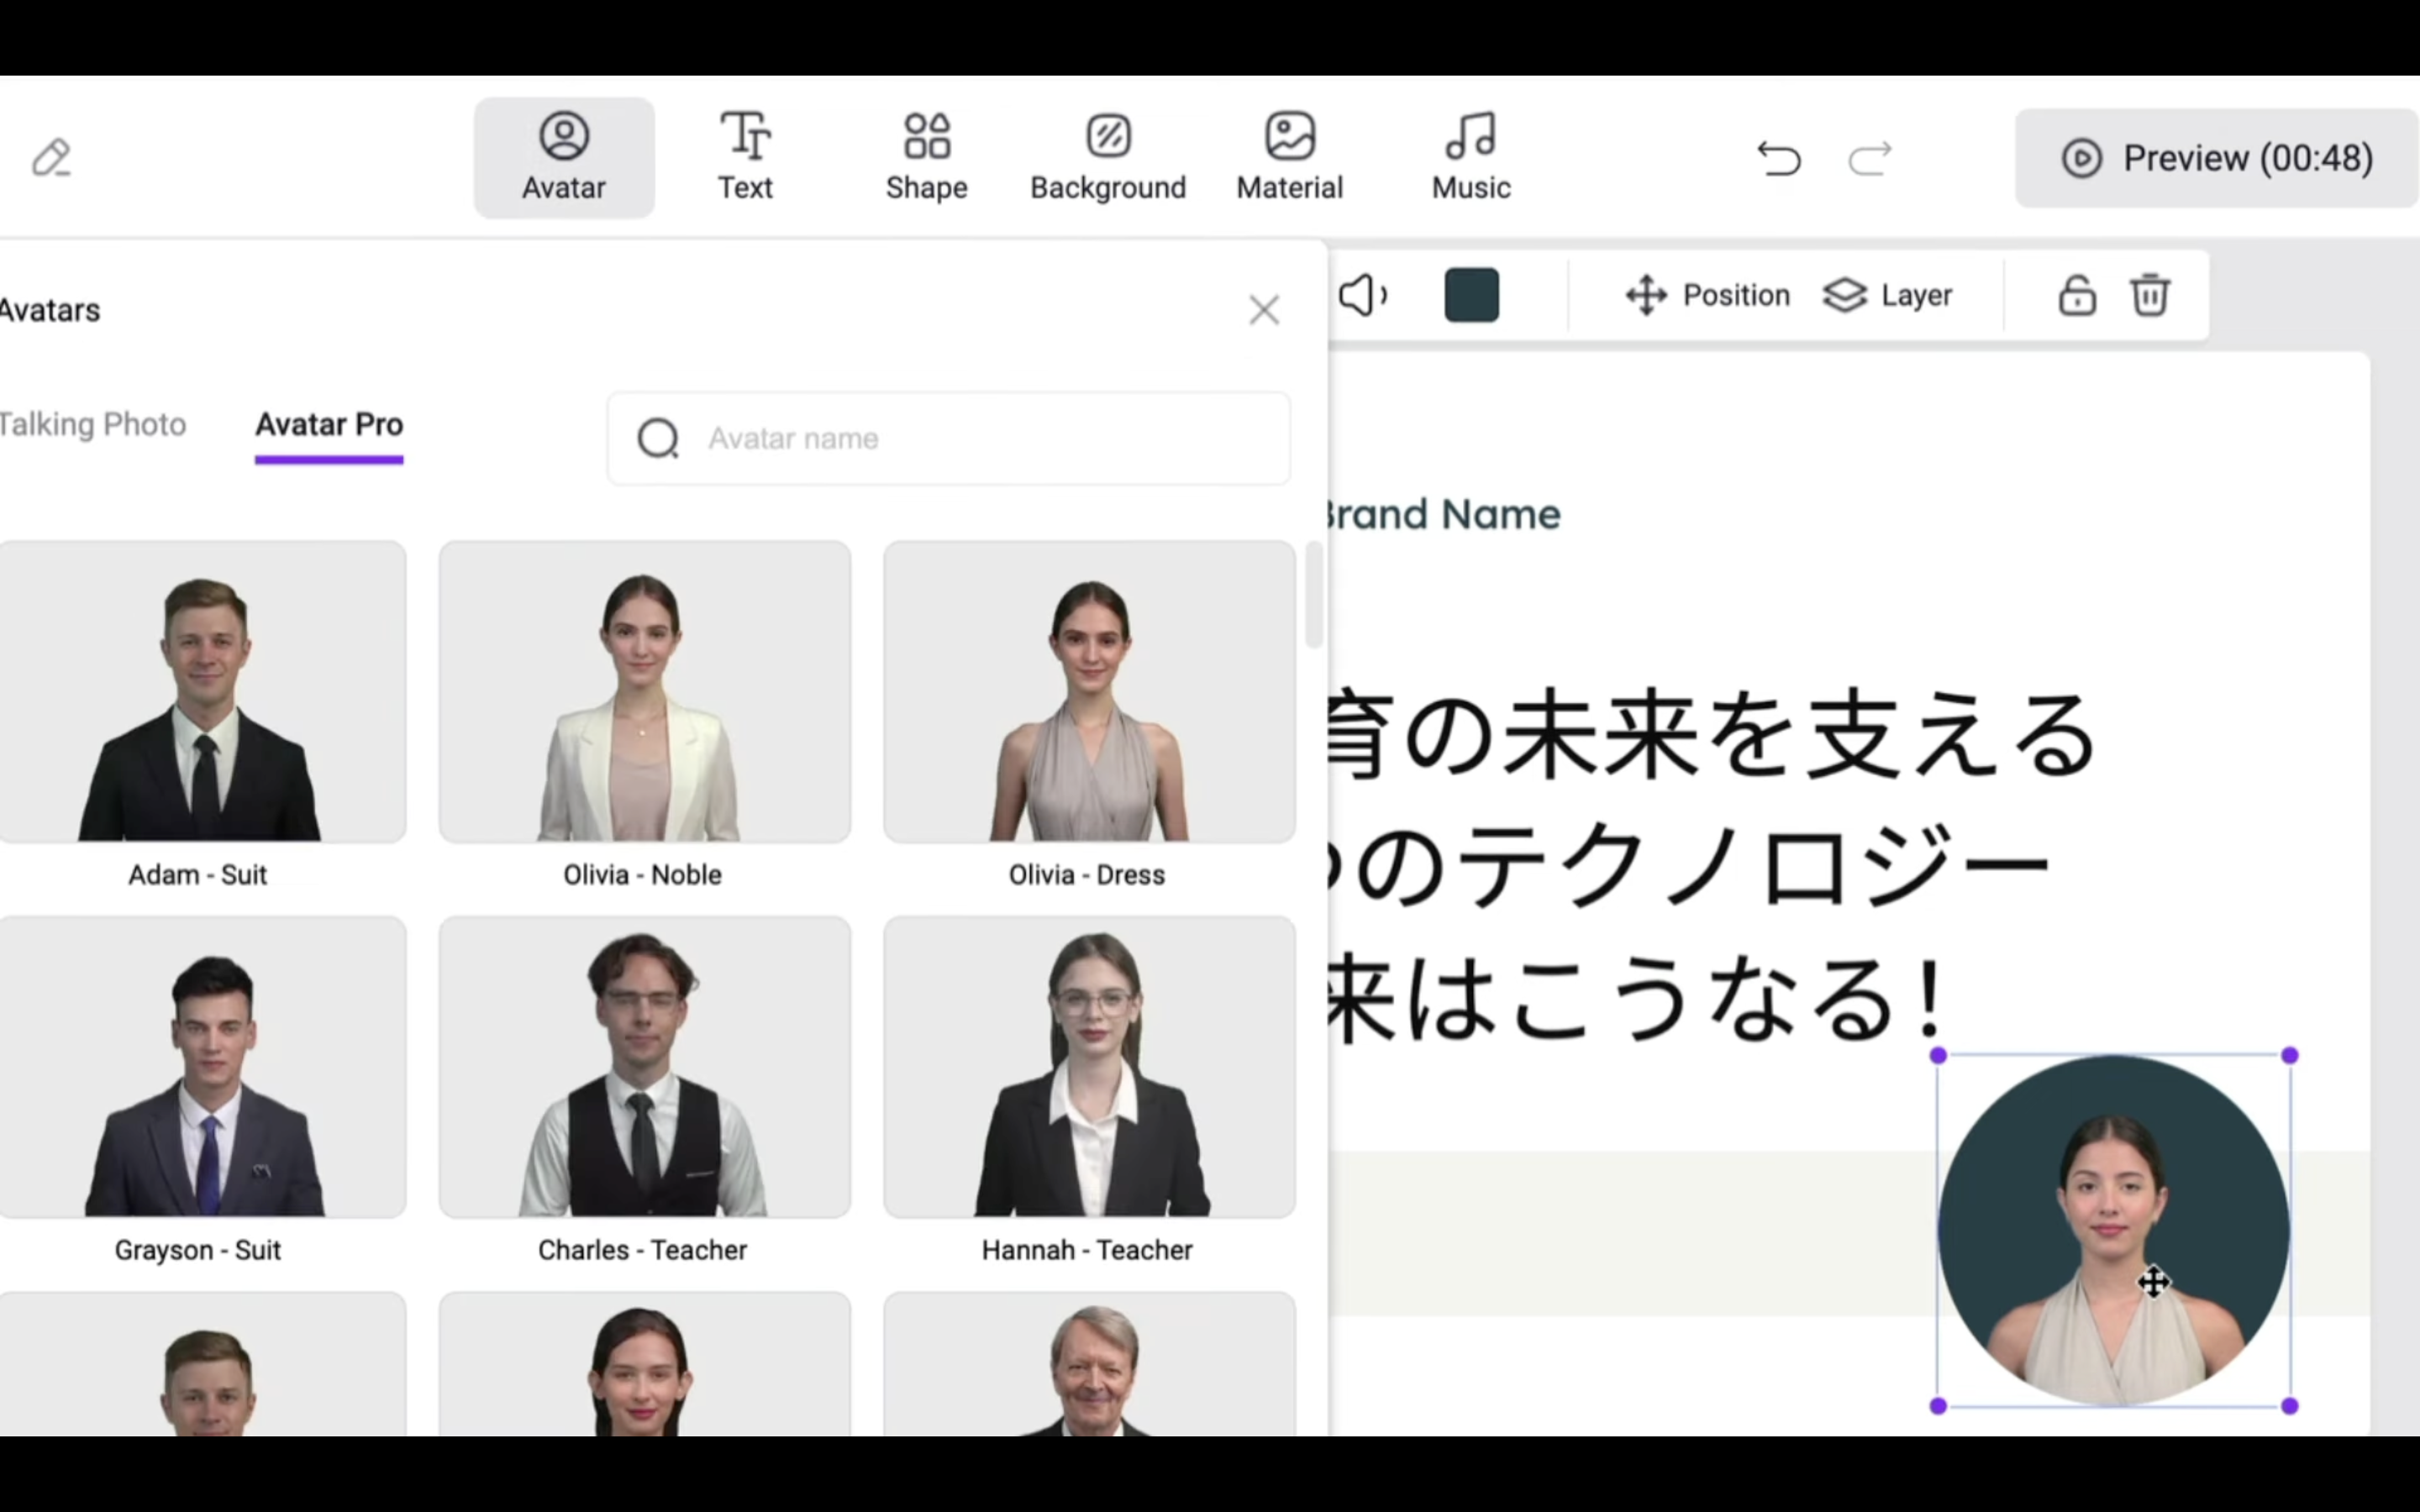Select Grayson - Suit avatar thumbnail
The height and width of the screenshot is (1512, 2420).
[202, 1067]
